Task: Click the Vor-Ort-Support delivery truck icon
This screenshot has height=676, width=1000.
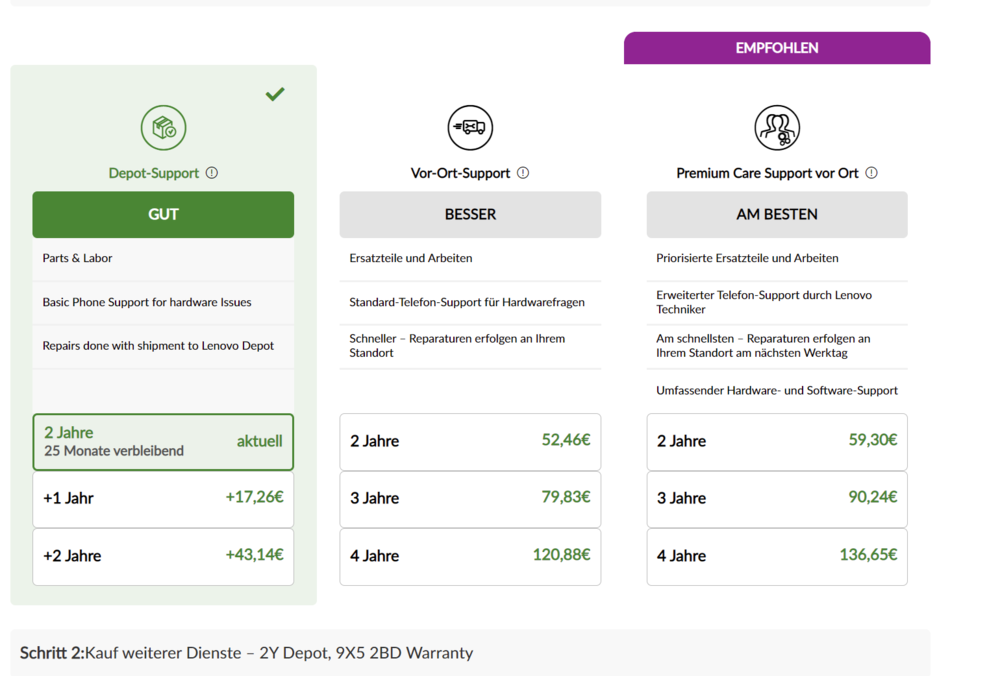Action: [470, 128]
